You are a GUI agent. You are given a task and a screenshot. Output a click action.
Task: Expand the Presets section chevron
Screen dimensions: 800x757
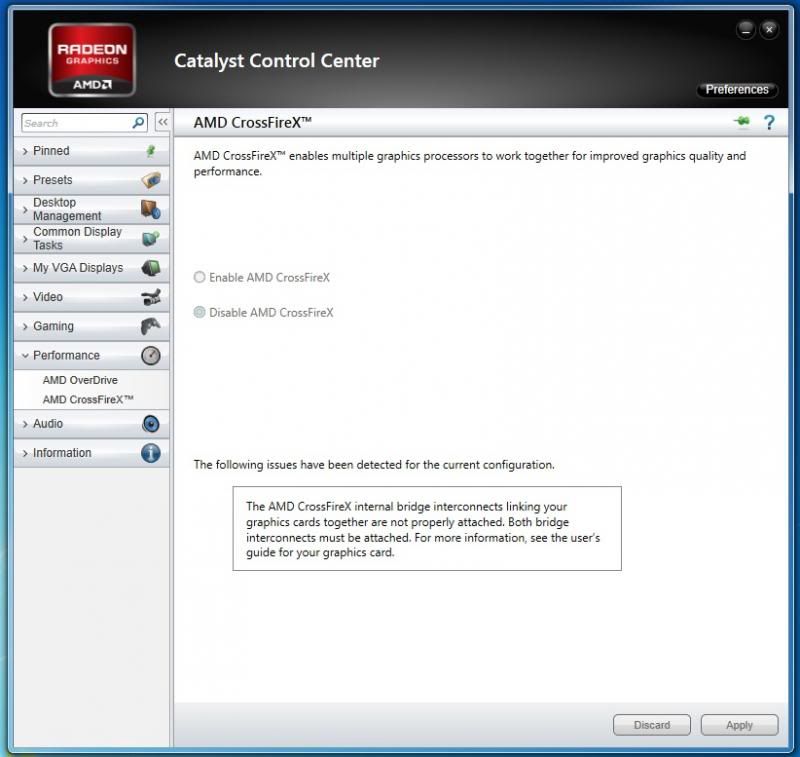[x=25, y=181]
